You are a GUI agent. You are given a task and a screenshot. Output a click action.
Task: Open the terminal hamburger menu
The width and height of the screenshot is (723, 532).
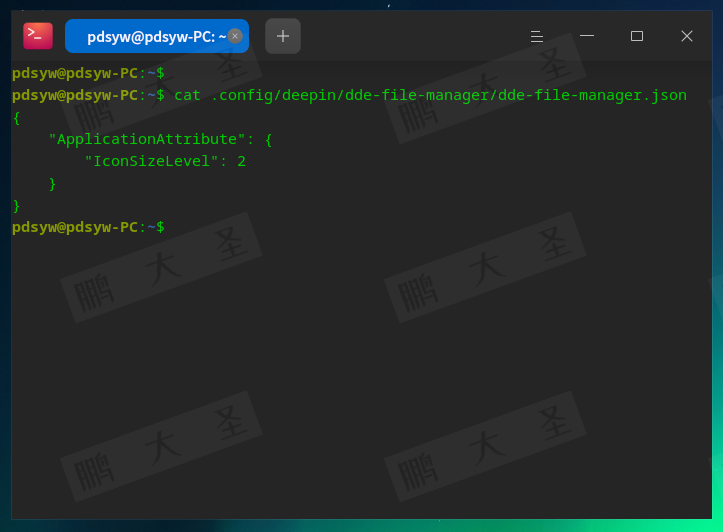click(x=537, y=36)
